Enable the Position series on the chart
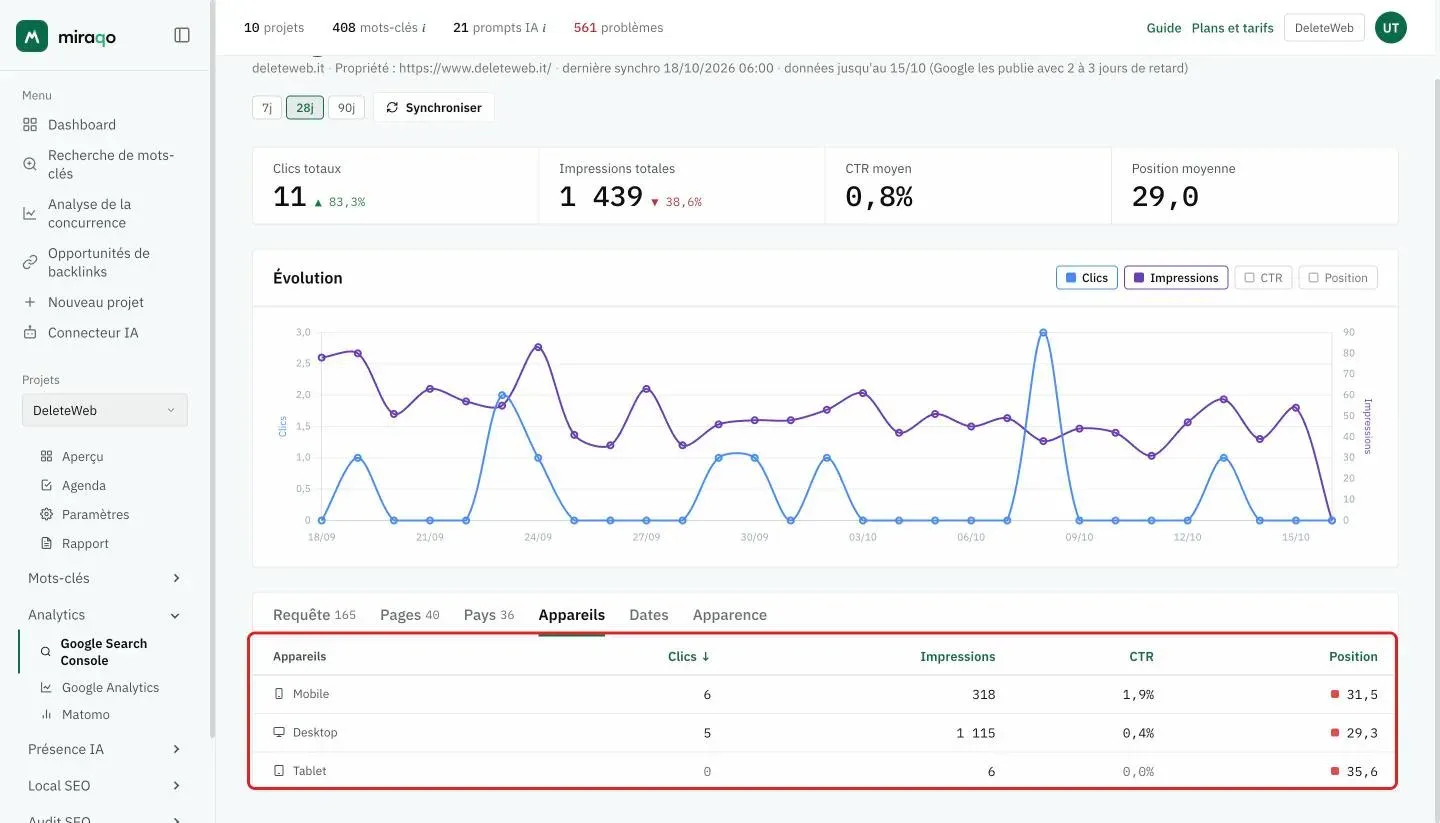 1338,278
